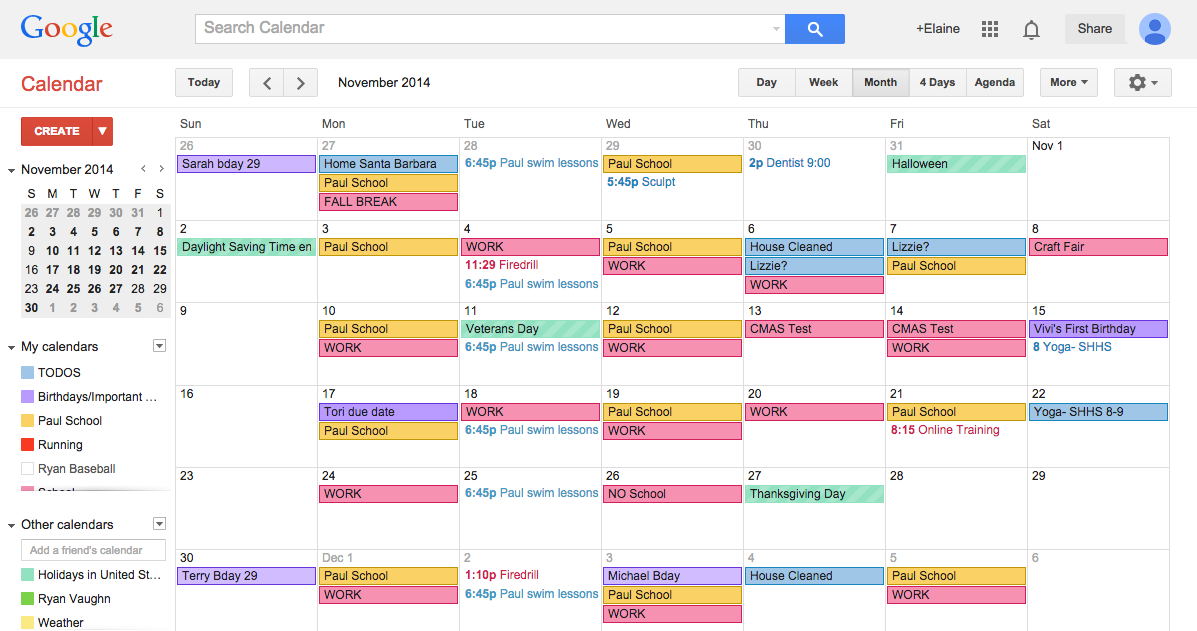Image resolution: width=1197 pixels, height=631 pixels.
Task: Click the Add a friend's calendar field
Action: click(x=93, y=550)
